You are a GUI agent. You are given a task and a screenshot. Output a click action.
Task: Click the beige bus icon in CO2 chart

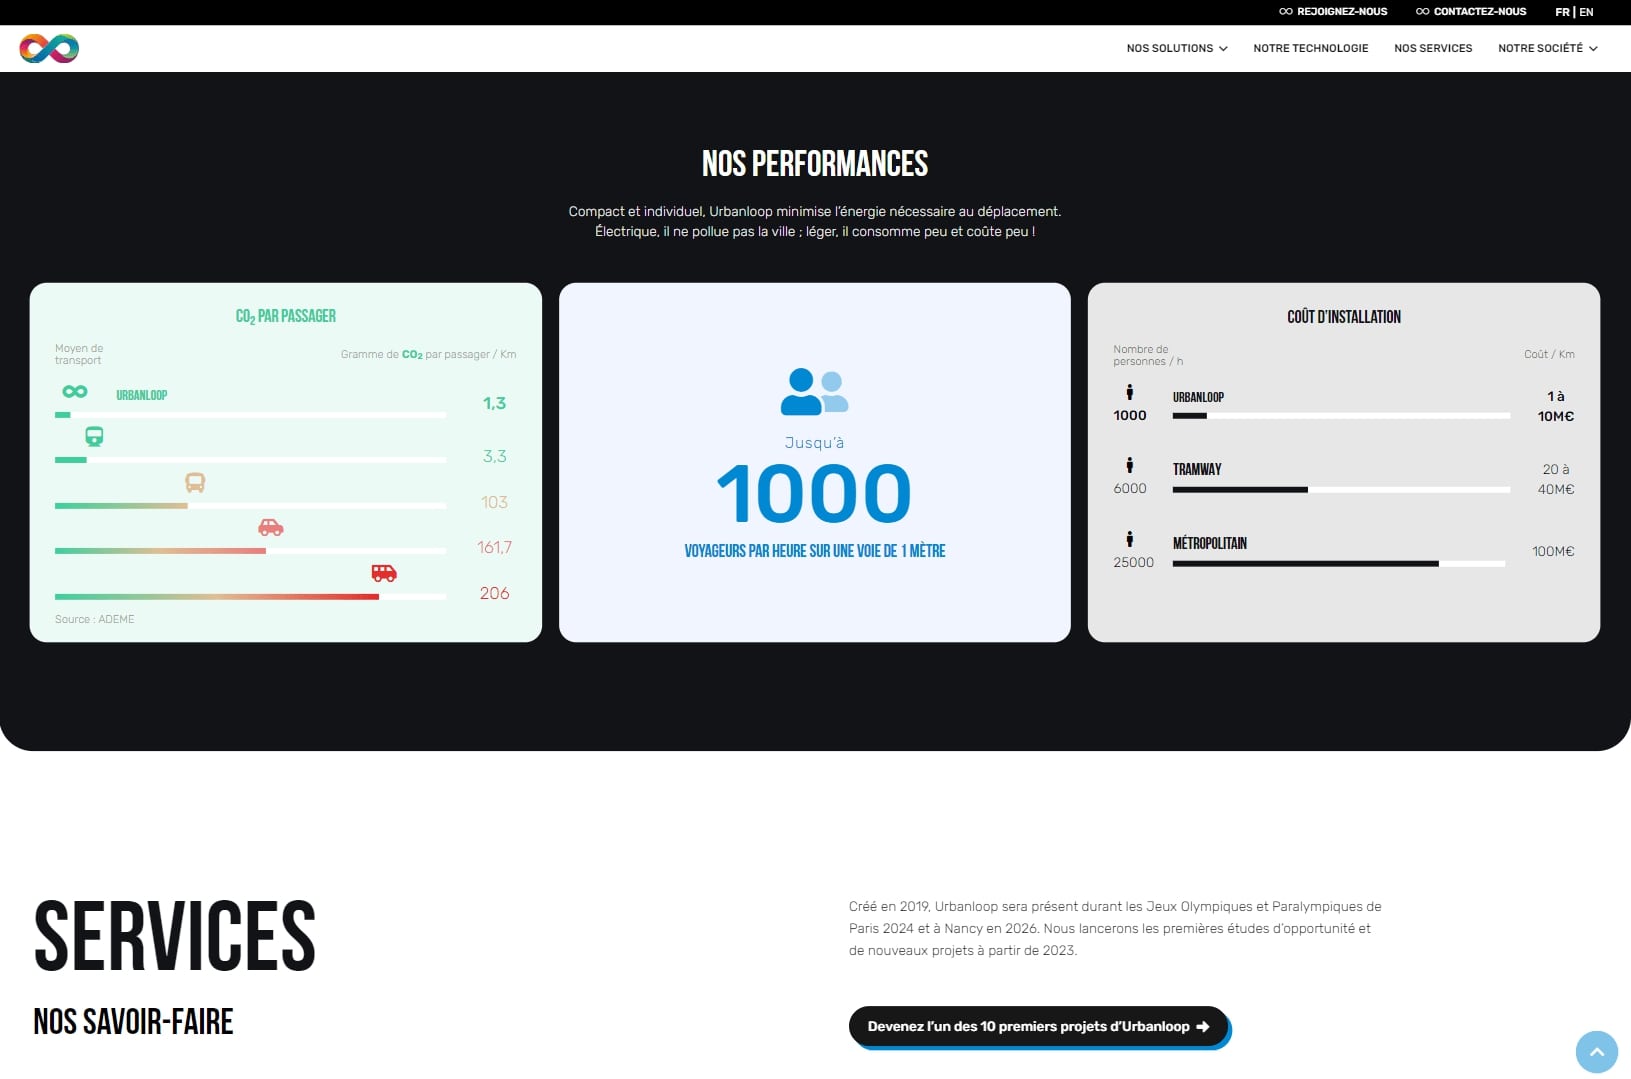pos(195,483)
